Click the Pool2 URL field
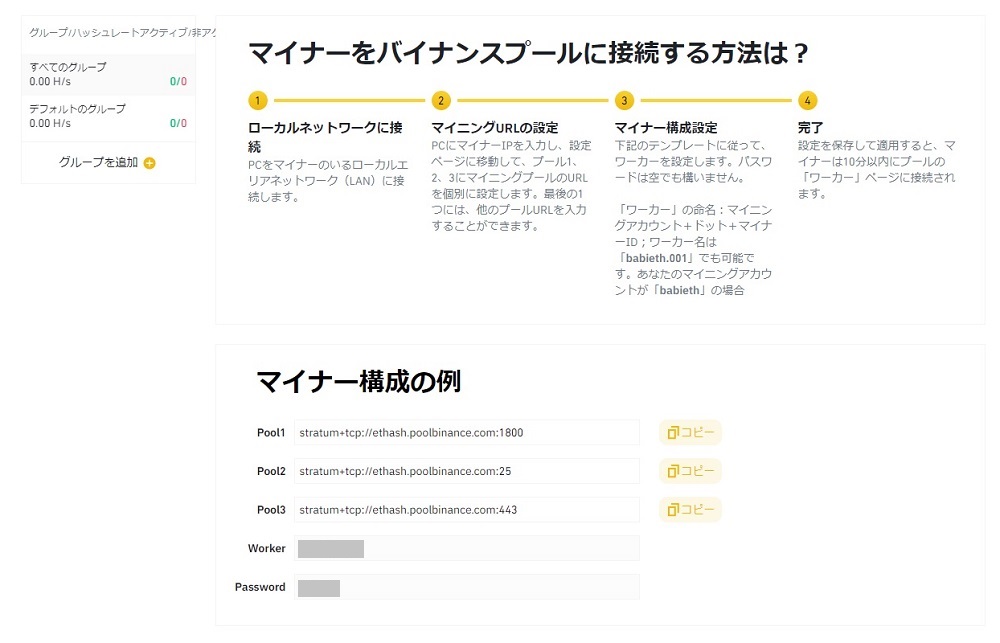Screen dimensions: 1000x643 pos(467,471)
